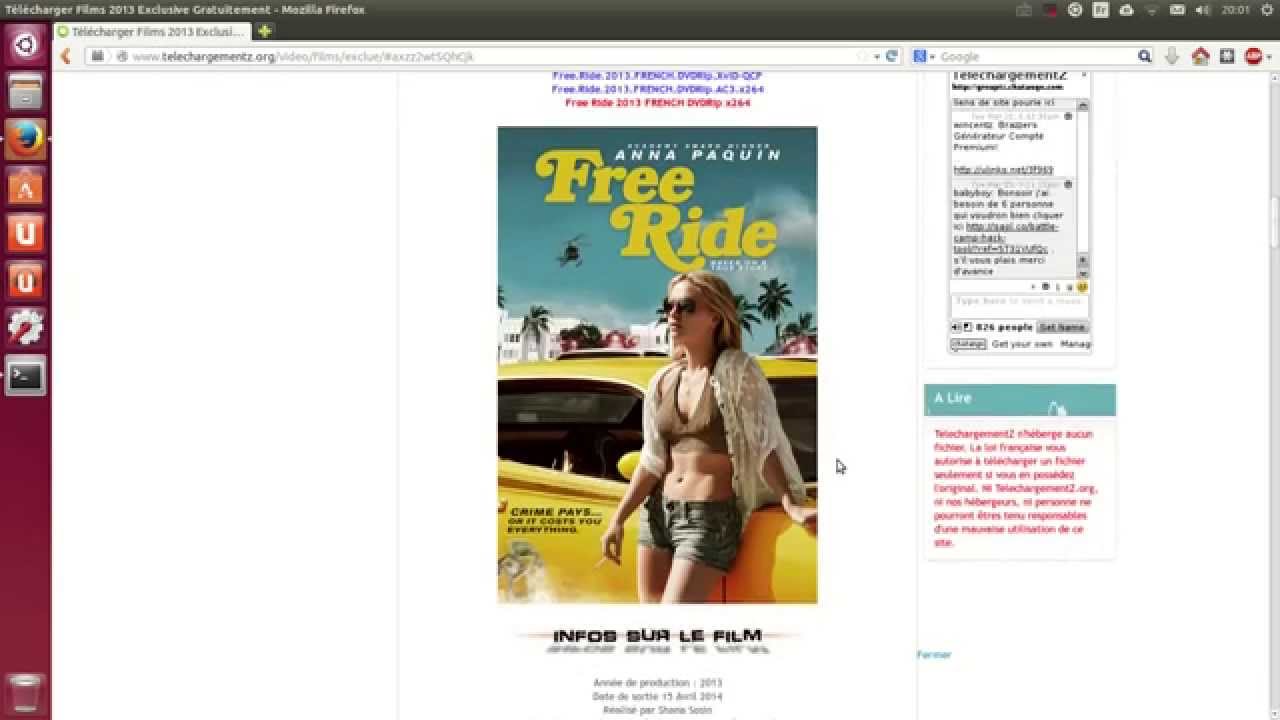Open the Firefox downloads arrow
Screen dimensions: 1280x720
pyautogui.click(x=1173, y=57)
